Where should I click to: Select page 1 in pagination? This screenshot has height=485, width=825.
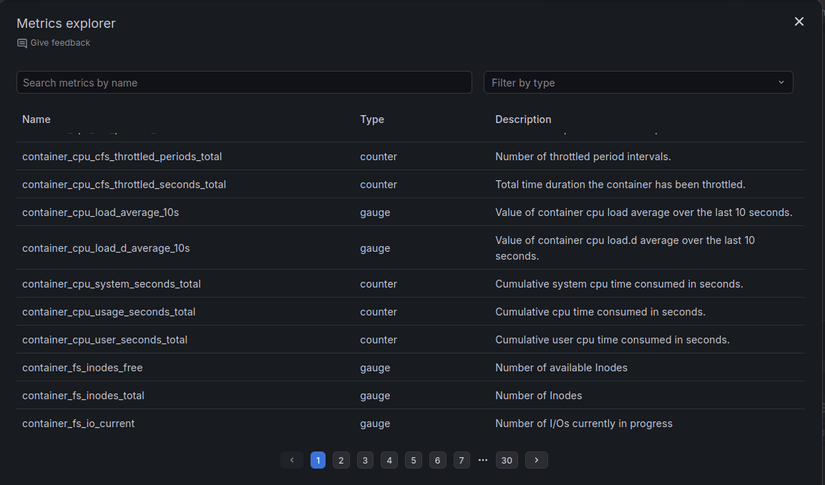(318, 460)
